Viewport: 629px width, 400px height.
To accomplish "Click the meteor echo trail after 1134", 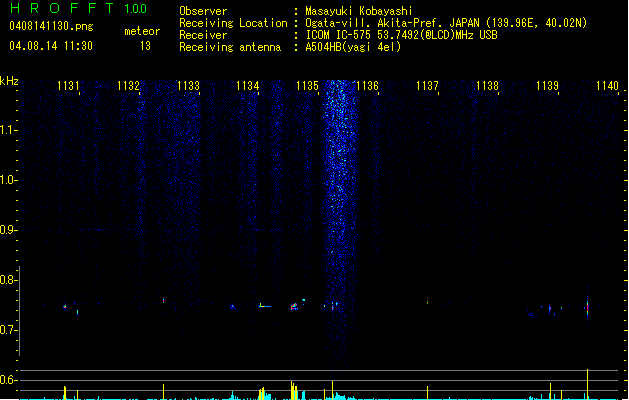I will (x=265, y=306).
